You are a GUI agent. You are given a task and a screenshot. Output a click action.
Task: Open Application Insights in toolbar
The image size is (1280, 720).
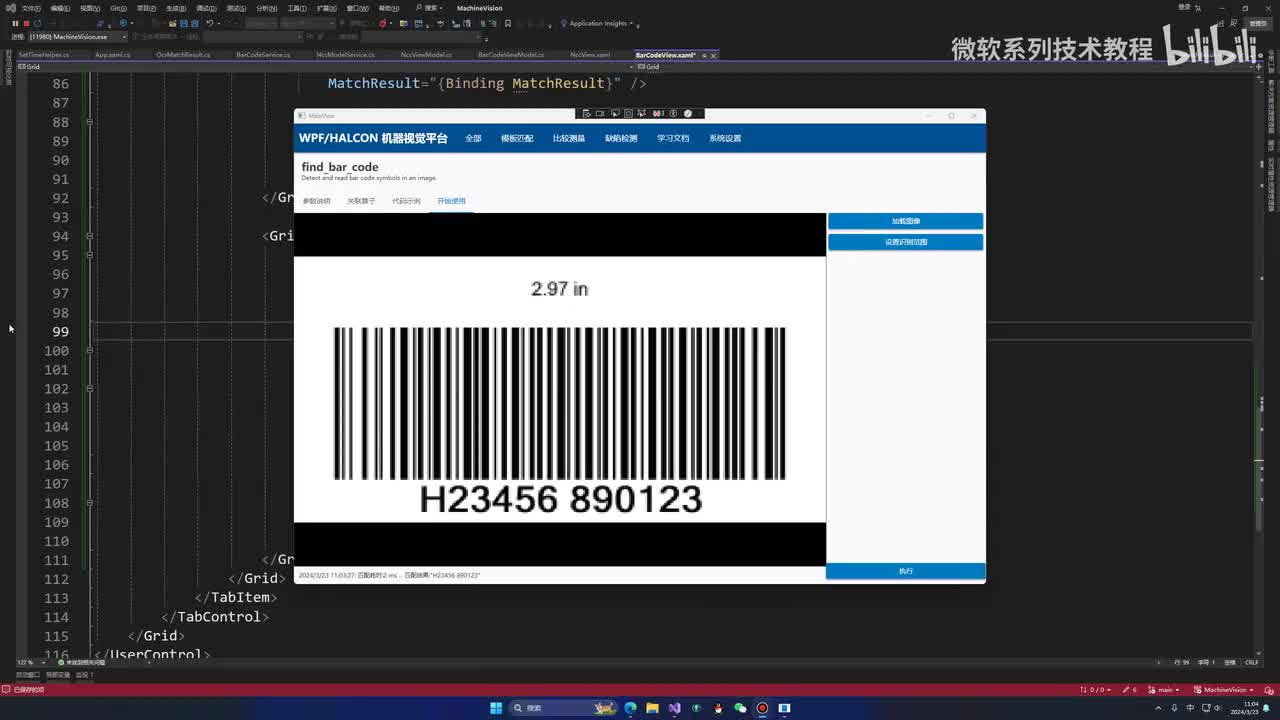600,23
